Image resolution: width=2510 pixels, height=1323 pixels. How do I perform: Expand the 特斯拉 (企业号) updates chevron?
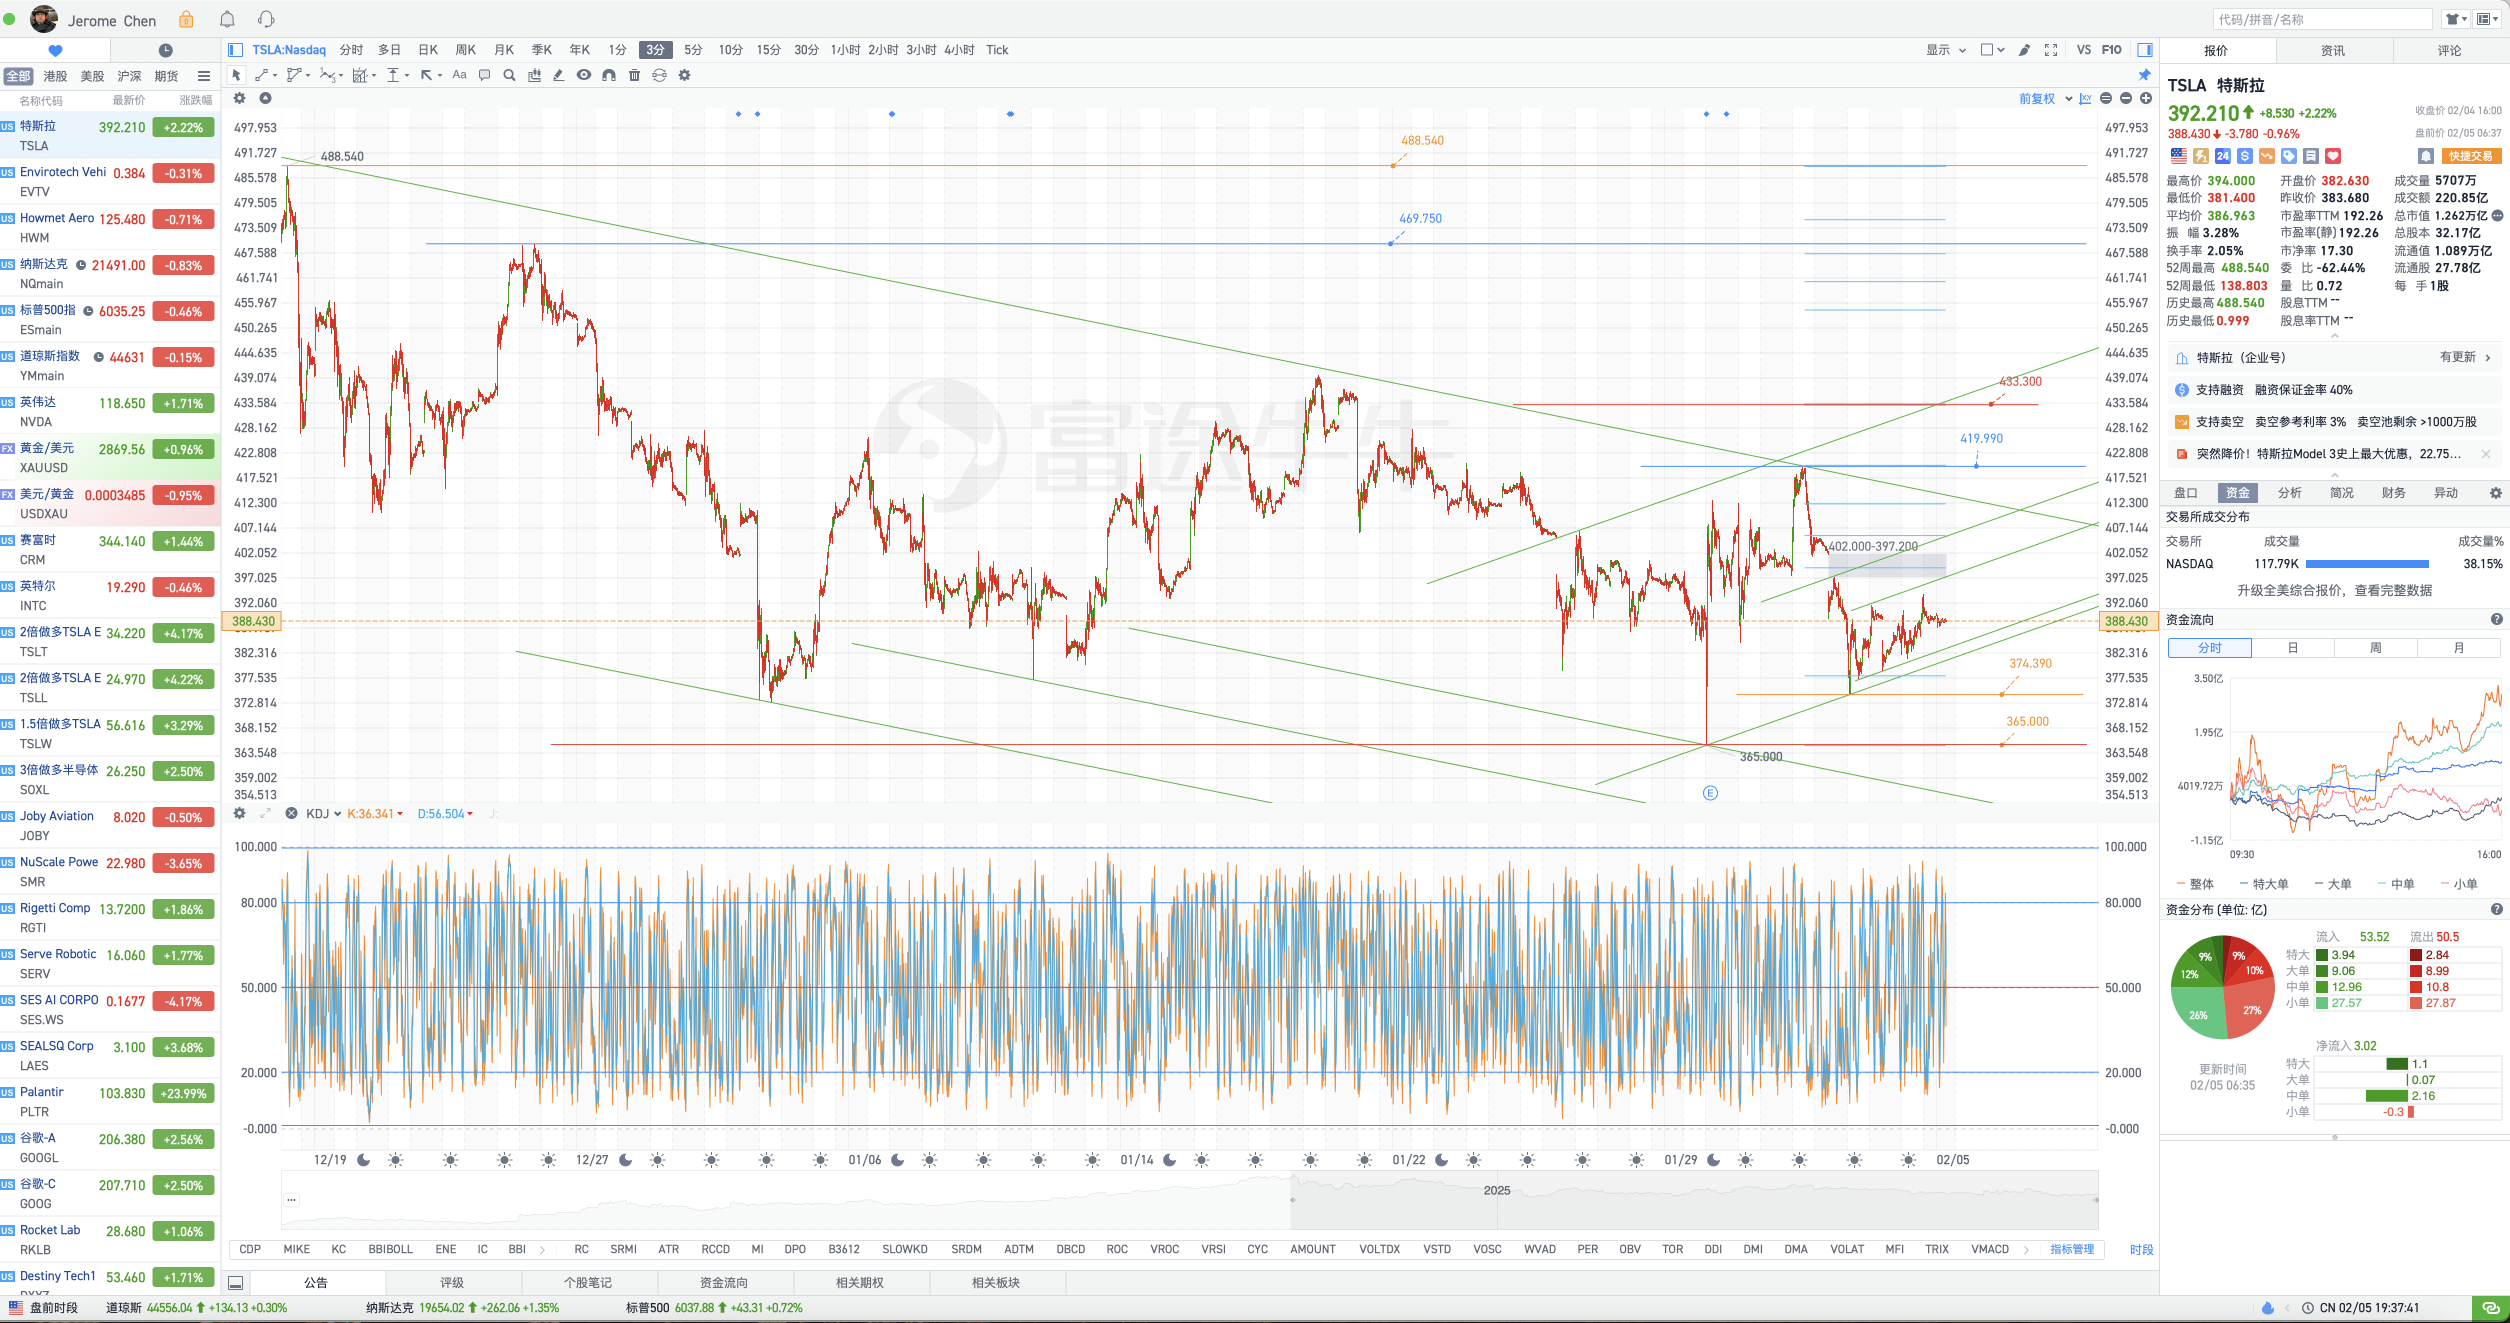(2488, 358)
